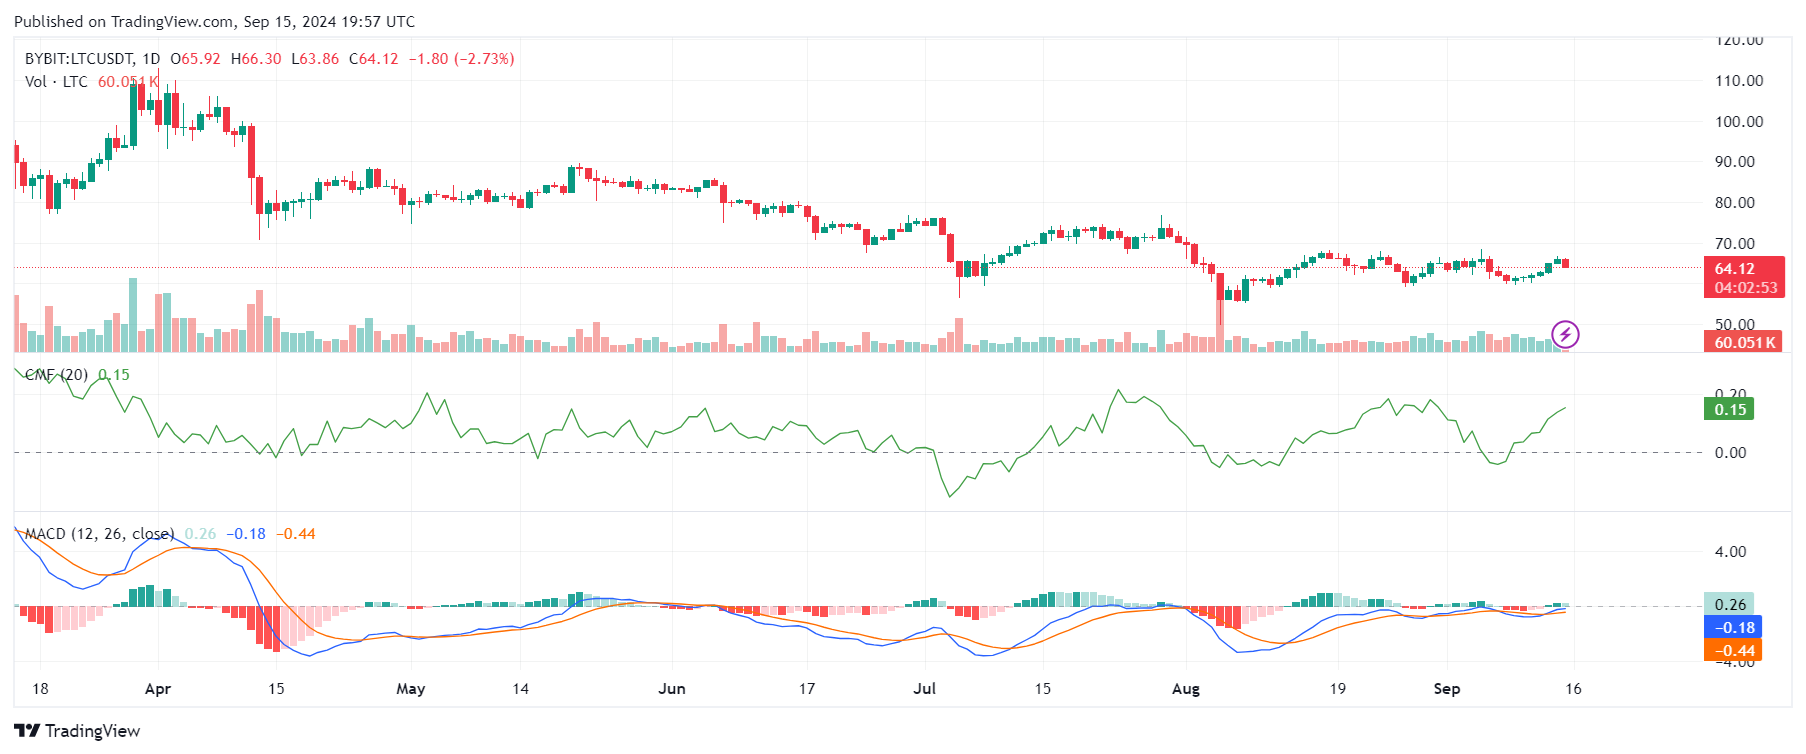
Task: Click the 15 date label between Jul and Aug
Action: 1043,689
